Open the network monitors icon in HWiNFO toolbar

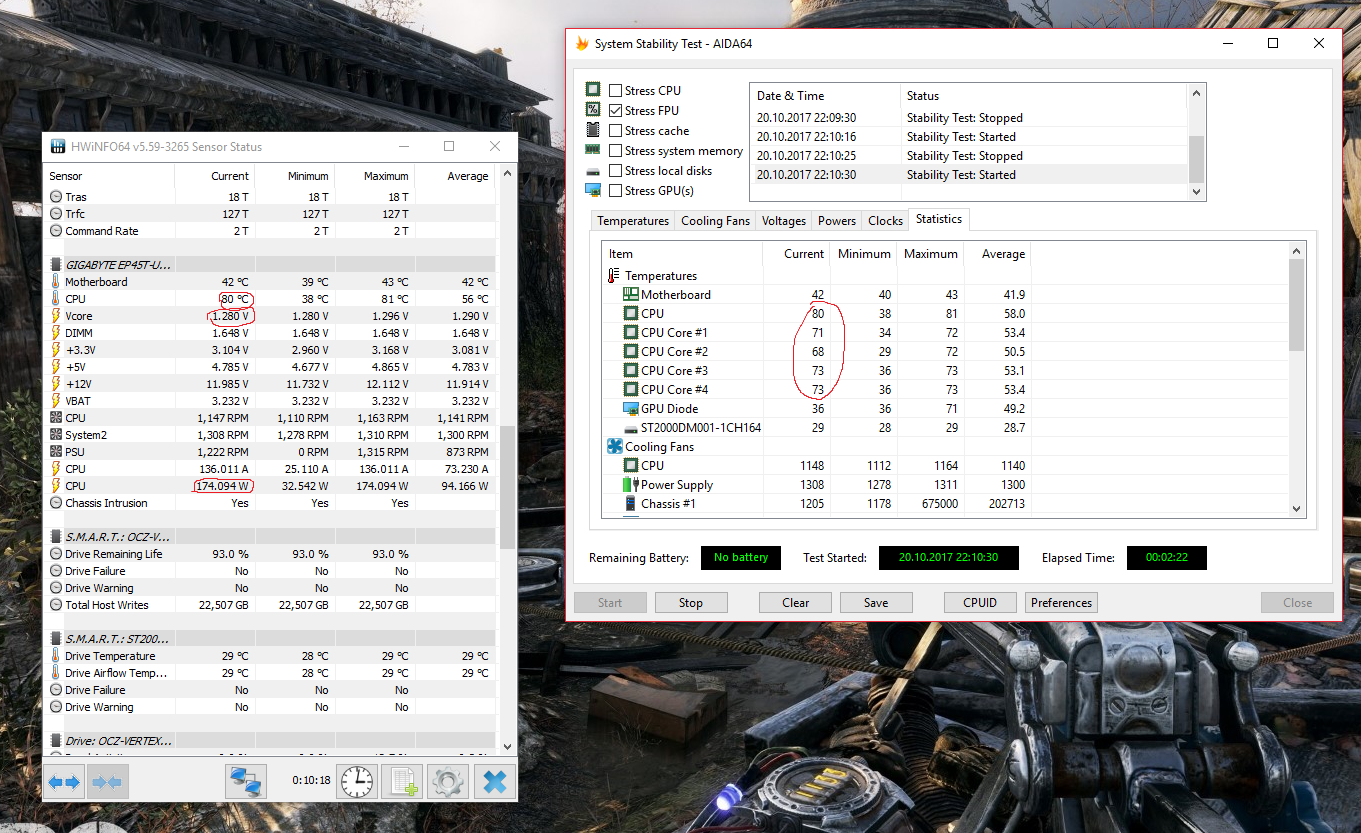(246, 782)
